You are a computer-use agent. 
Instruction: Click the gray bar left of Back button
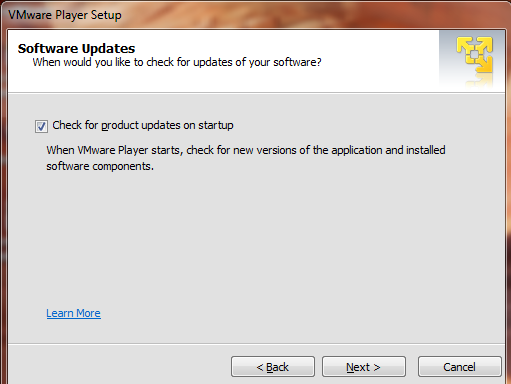(x=119, y=365)
